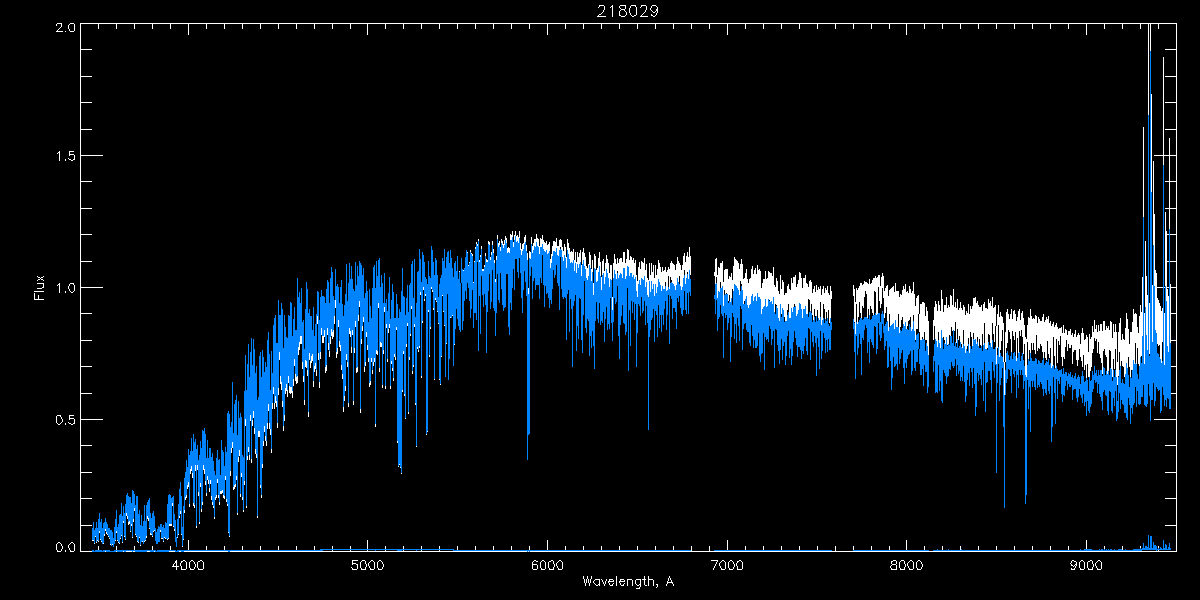Select the 9000 x-axis tick label
The width and height of the screenshot is (1200, 600).
[x=1086, y=563]
